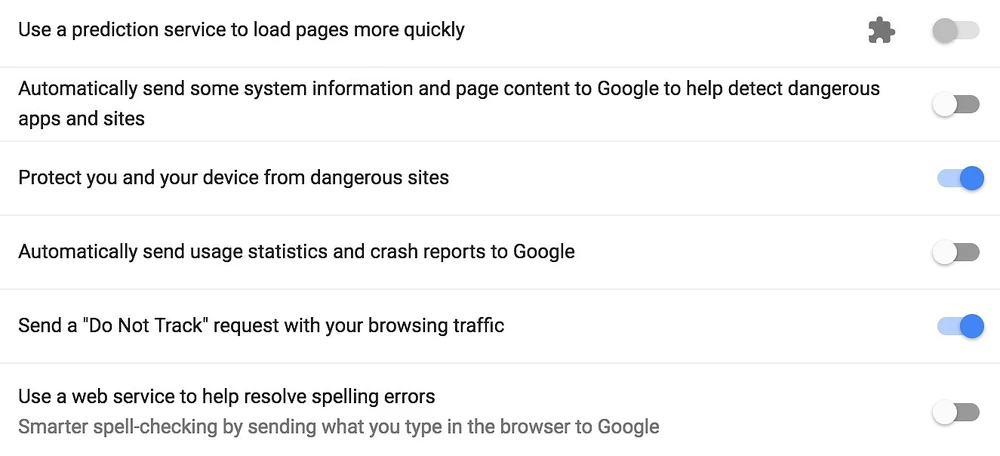The height and width of the screenshot is (456, 1000).
Task: Turn off the "Do Not Track" request
Action: [960, 326]
